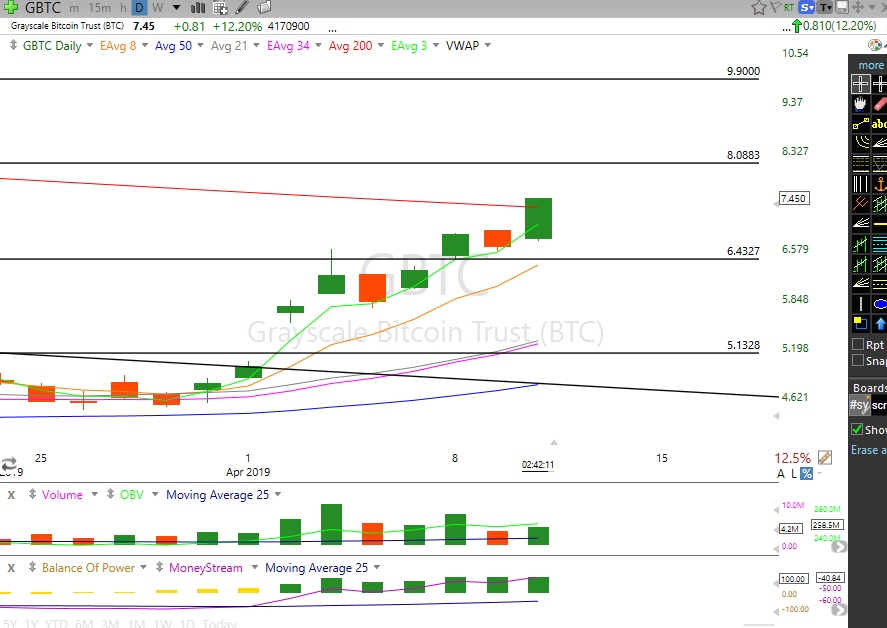Open the EAvg 8 dropdown arrow

click(145, 45)
